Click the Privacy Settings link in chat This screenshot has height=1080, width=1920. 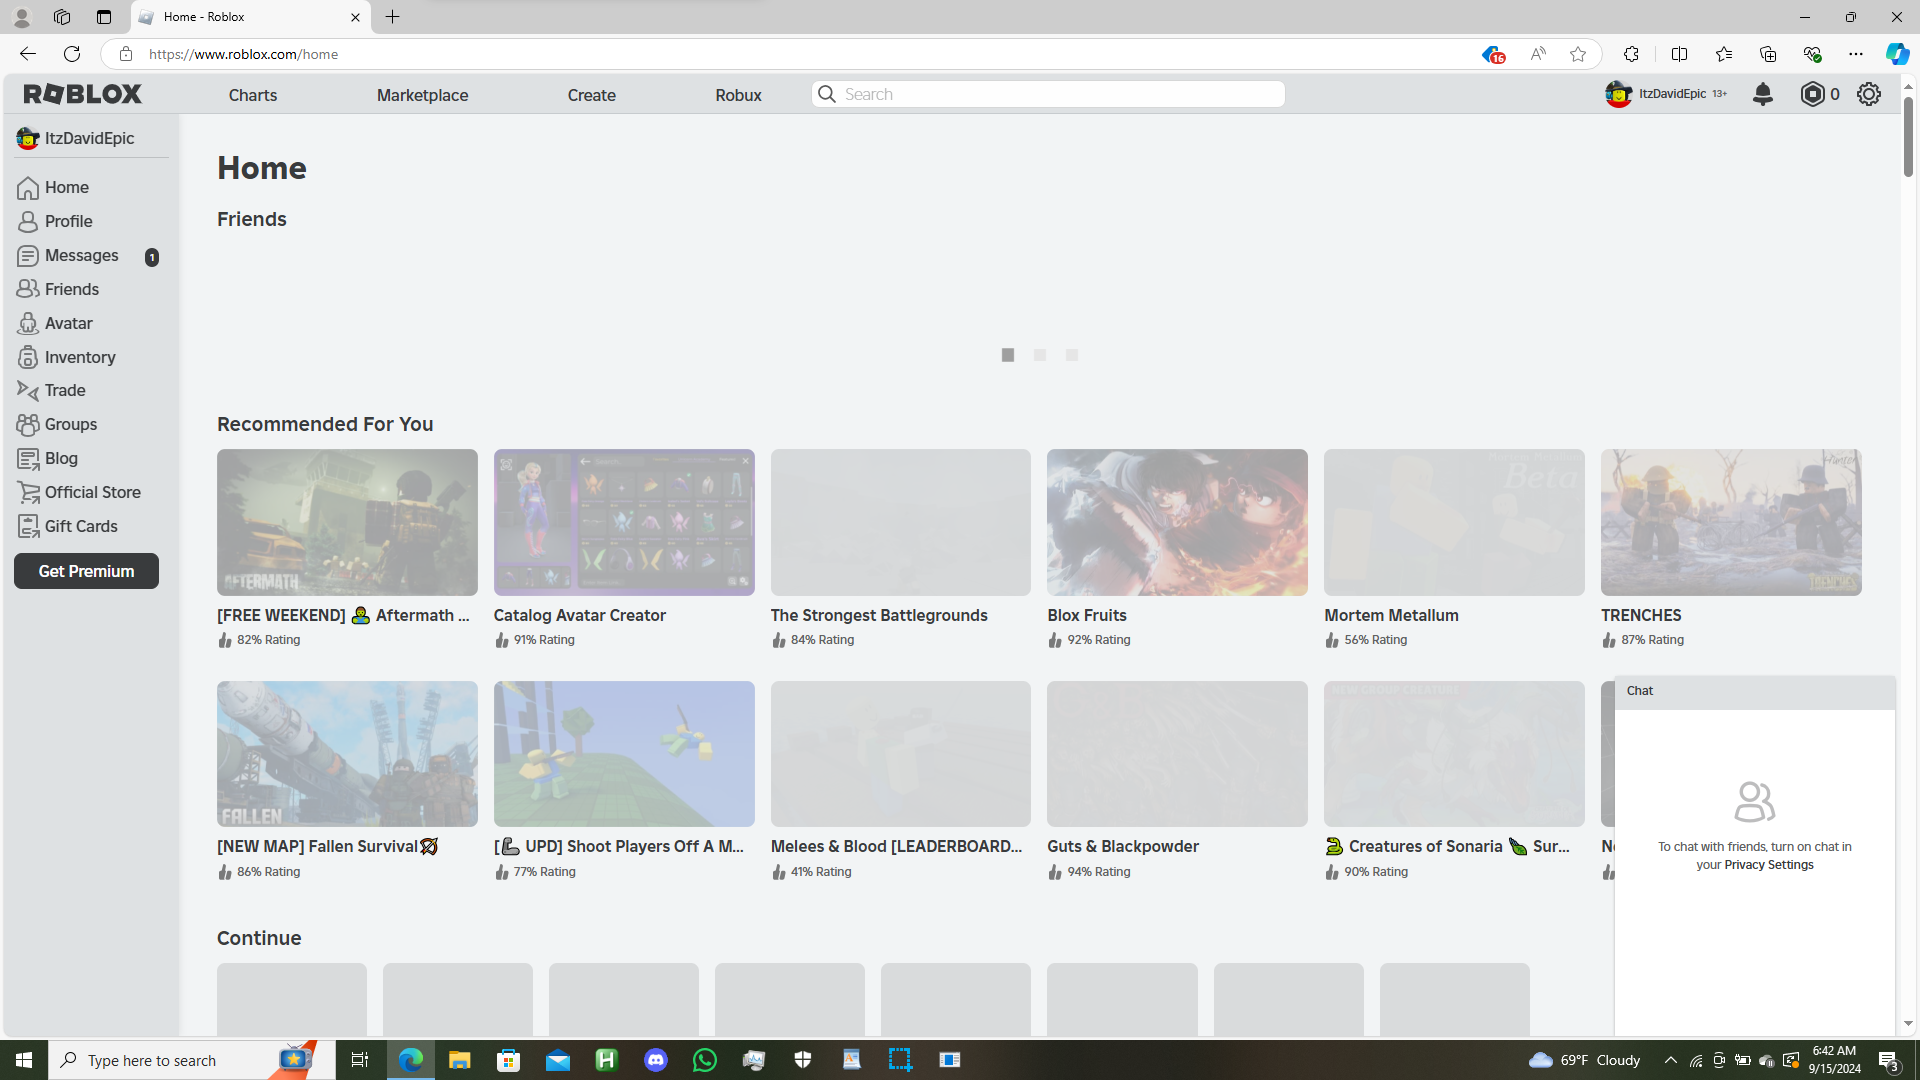pyautogui.click(x=1768, y=865)
